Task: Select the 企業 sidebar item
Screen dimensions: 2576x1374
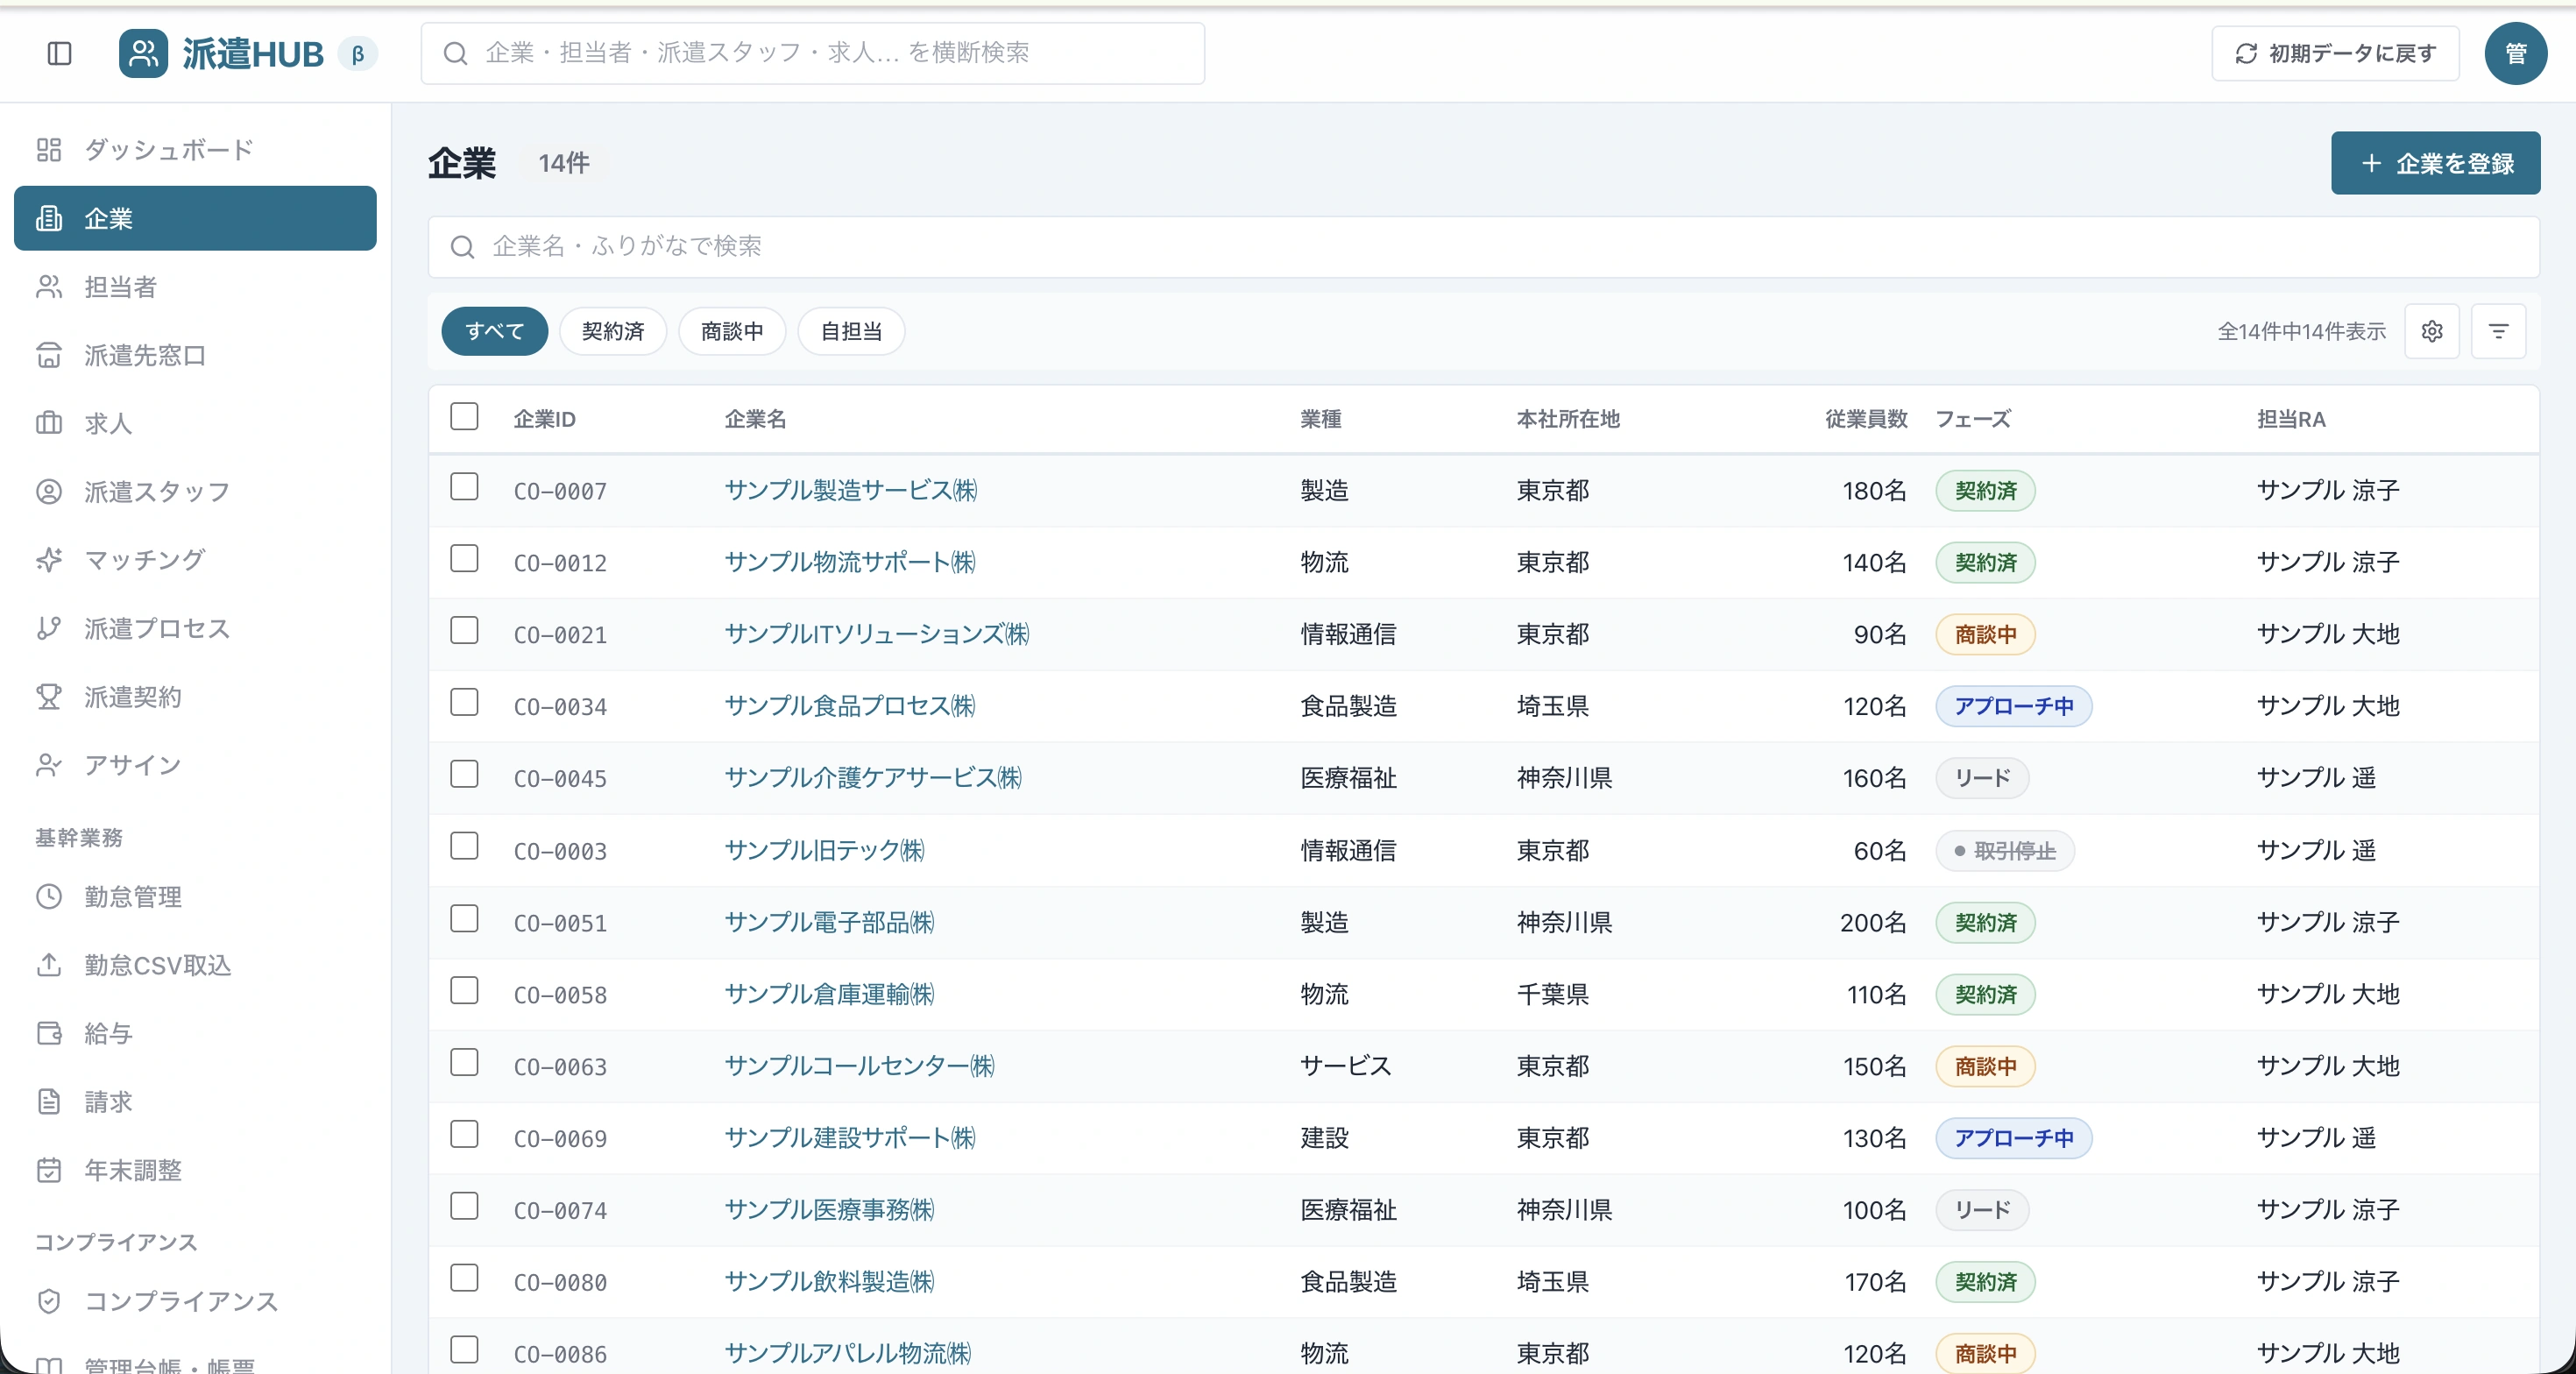Action: tap(195, 218)
